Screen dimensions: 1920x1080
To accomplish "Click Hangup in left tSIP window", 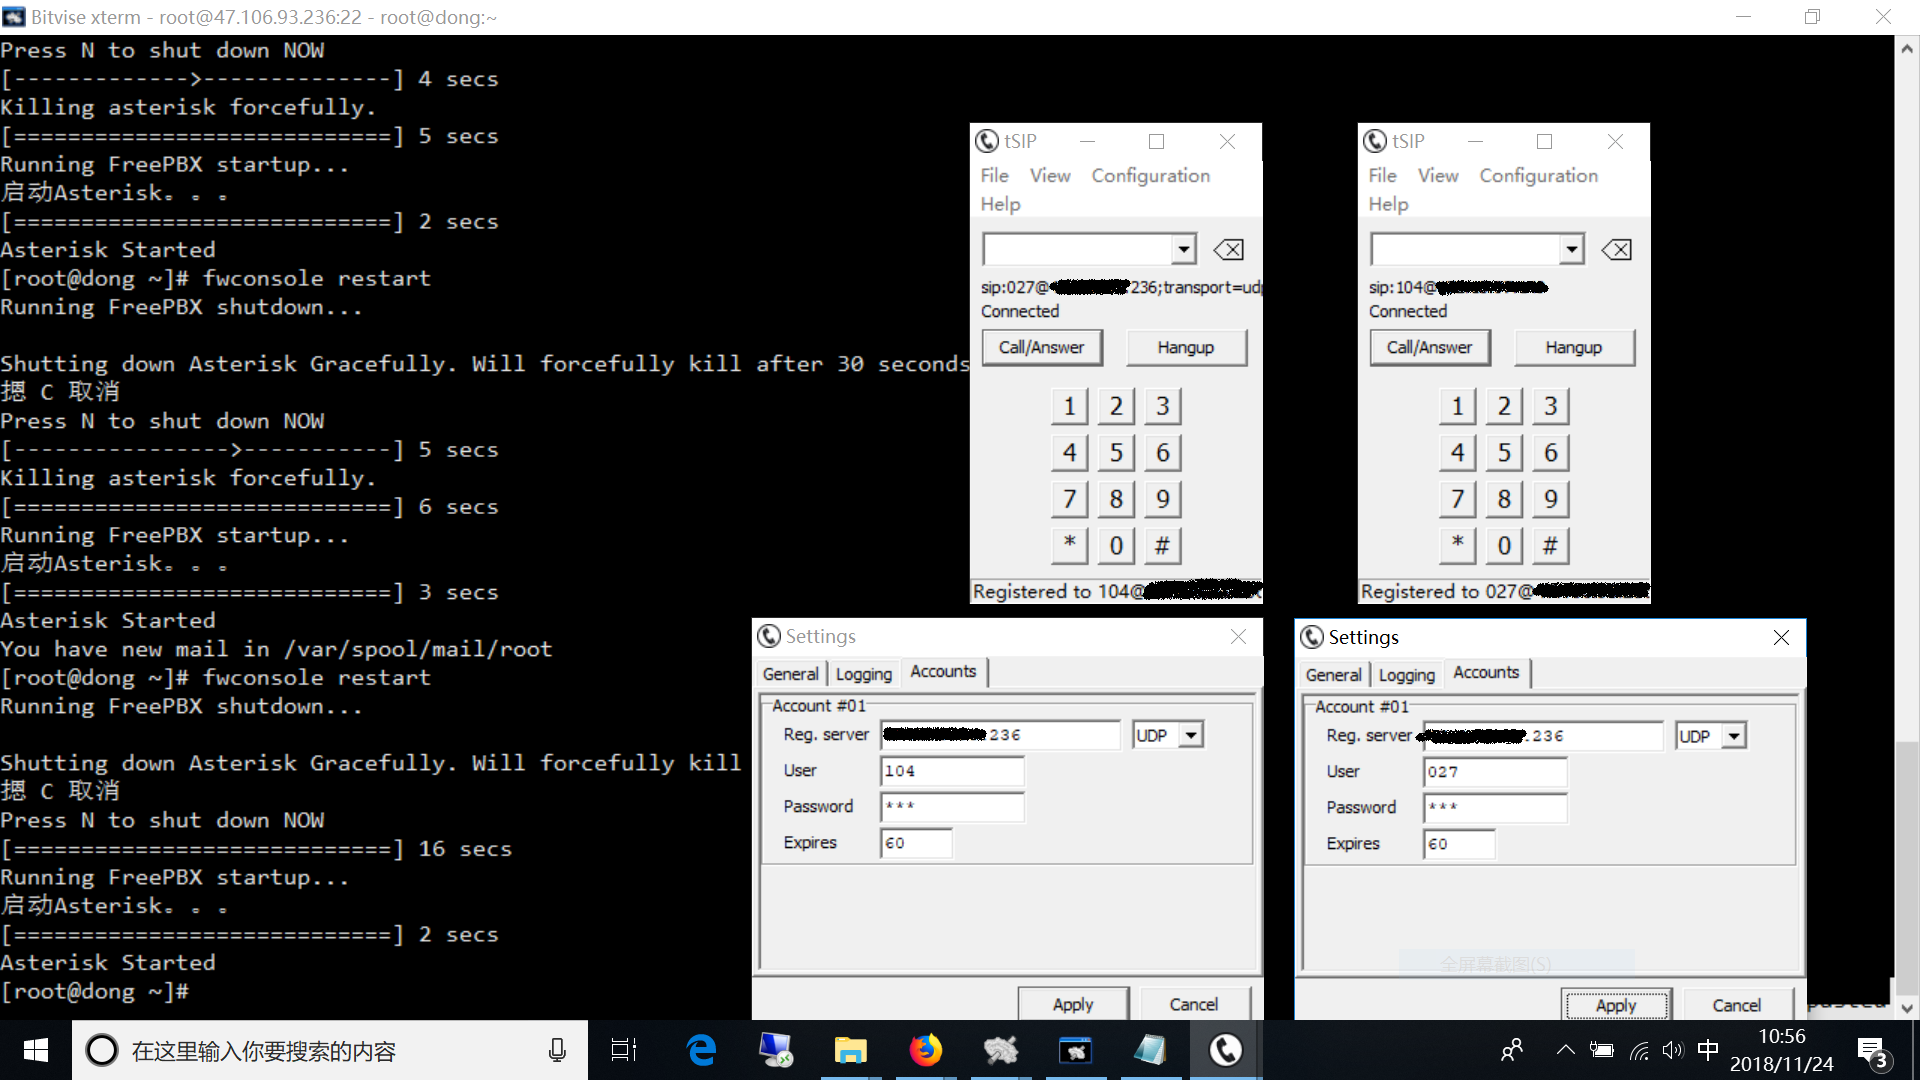I will 1186,347.
